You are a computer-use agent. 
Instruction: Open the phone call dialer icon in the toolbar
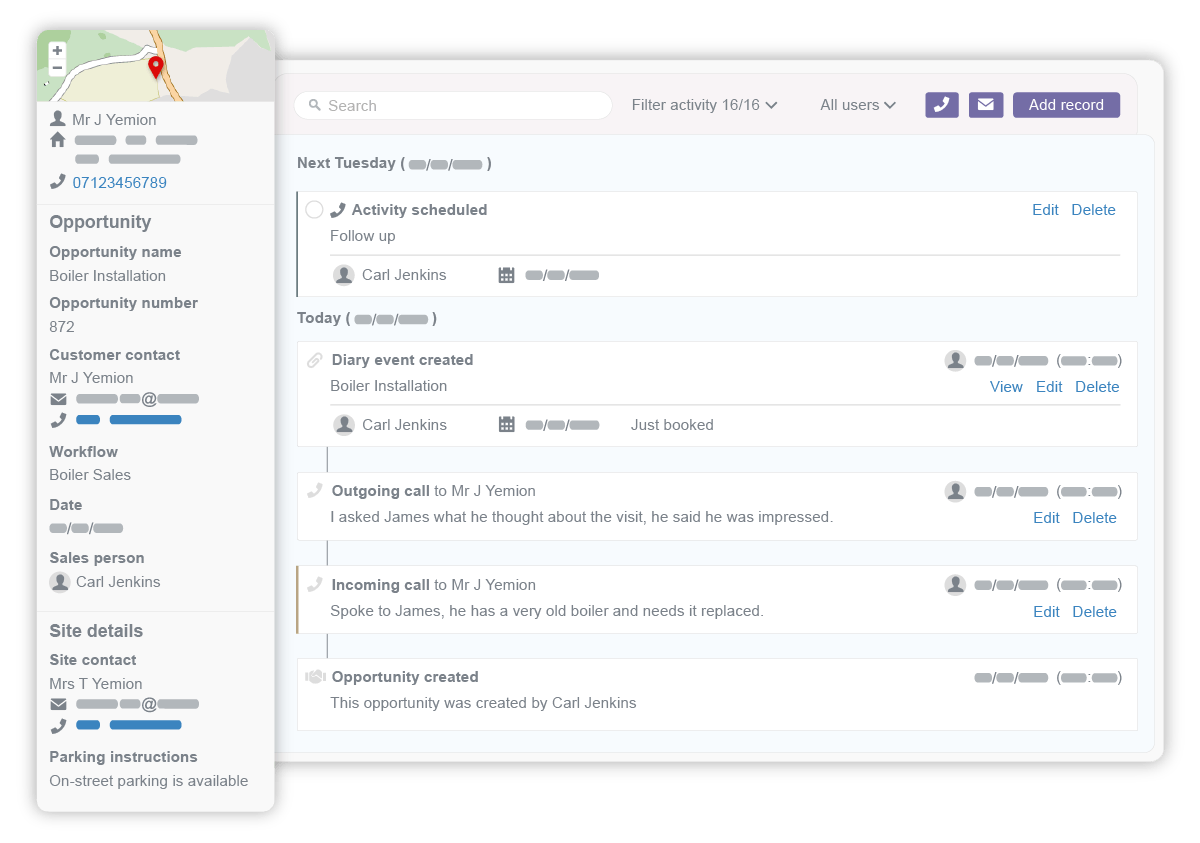[941, 105]
